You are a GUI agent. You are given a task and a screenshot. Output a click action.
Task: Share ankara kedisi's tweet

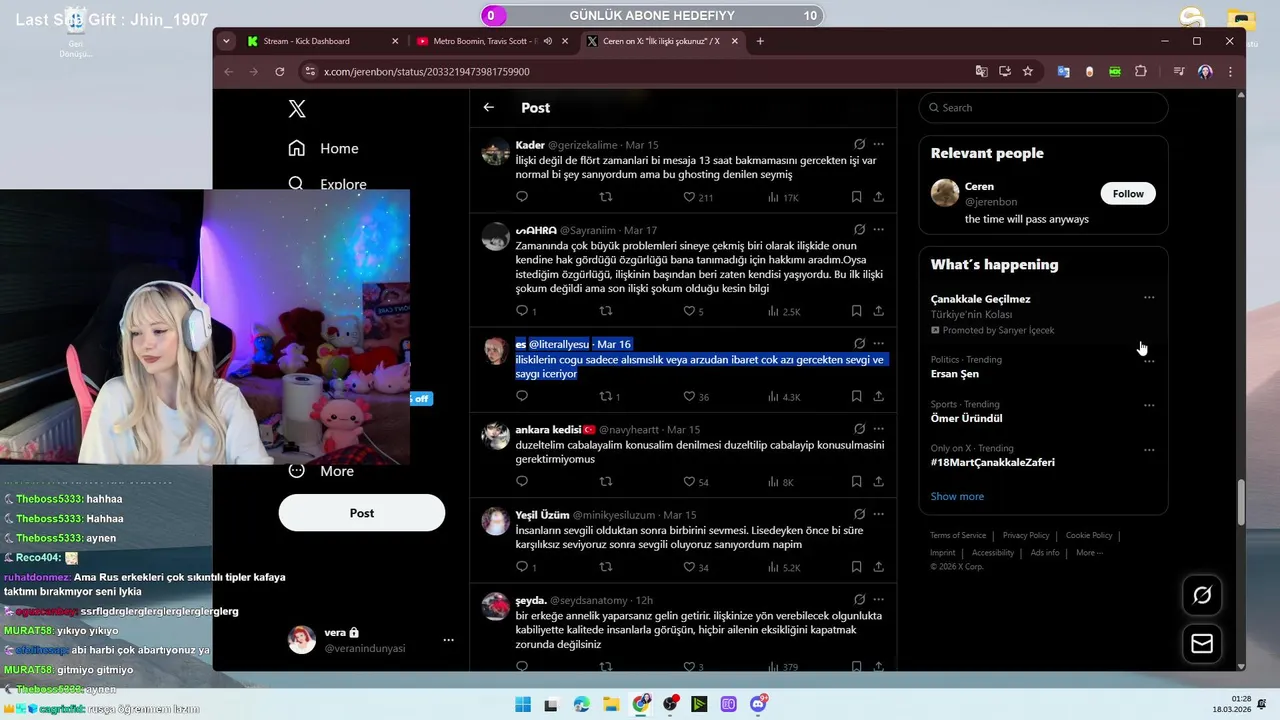878,481
